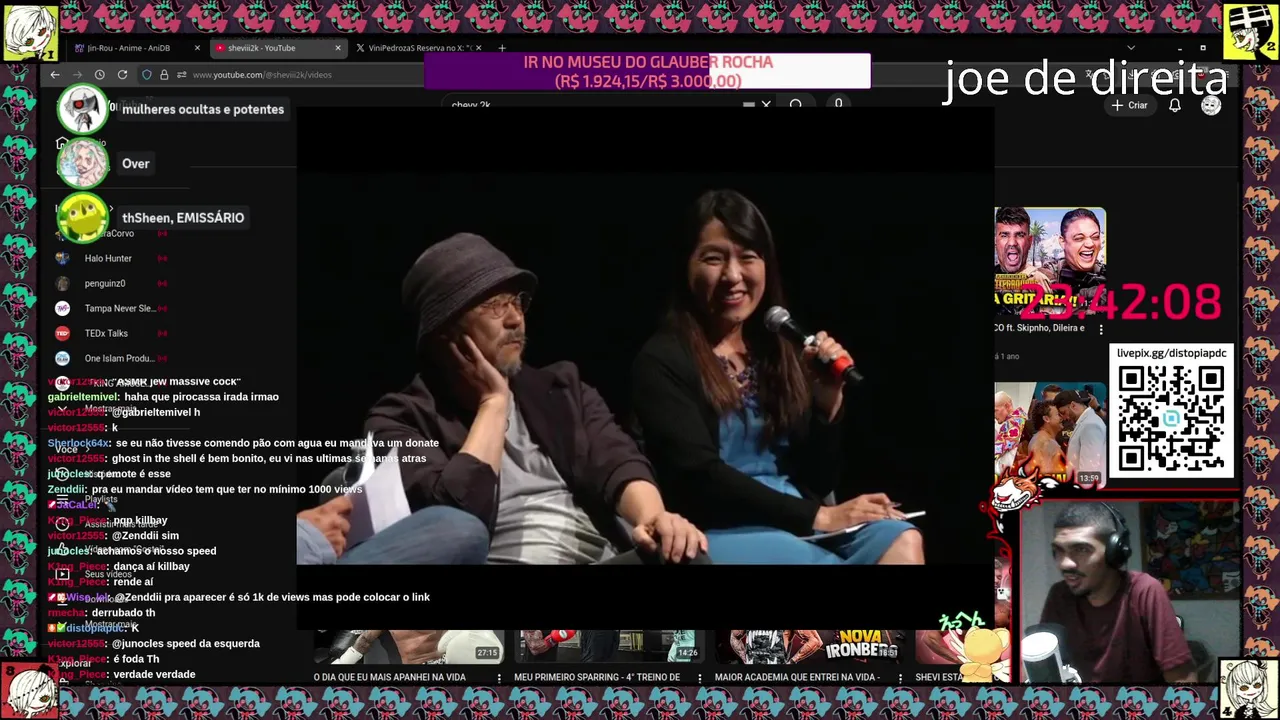
Task: Open the 27:15 video thumbnail
Action: click(407, 647)
